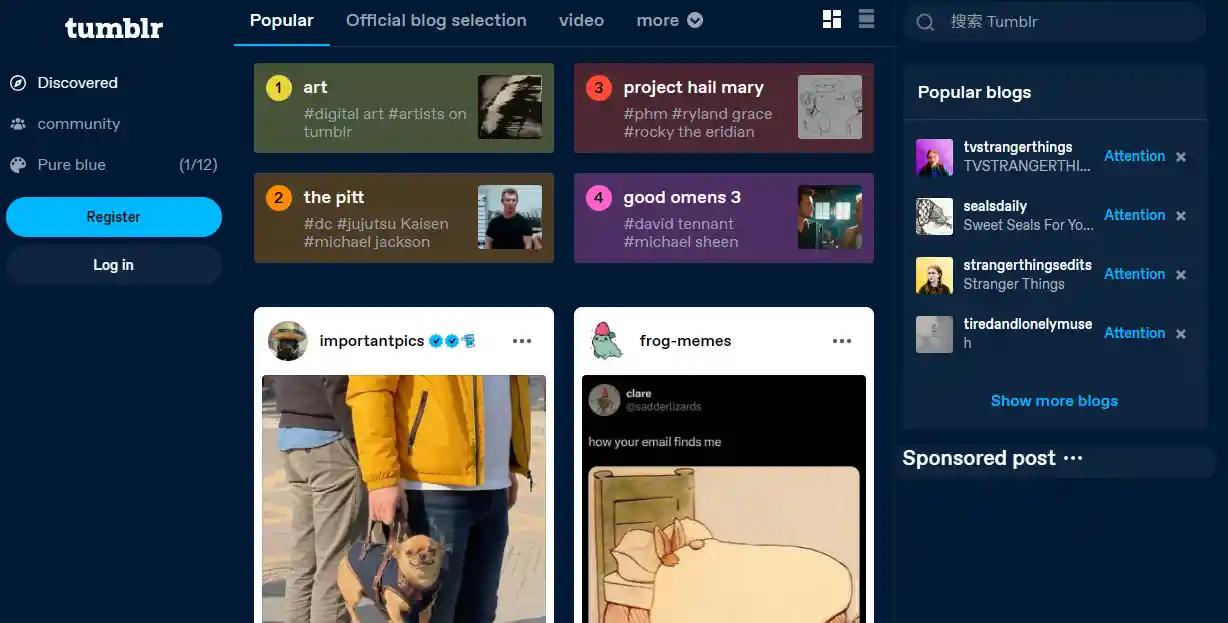
Task: Switch to list layout view
Action: 866,19
